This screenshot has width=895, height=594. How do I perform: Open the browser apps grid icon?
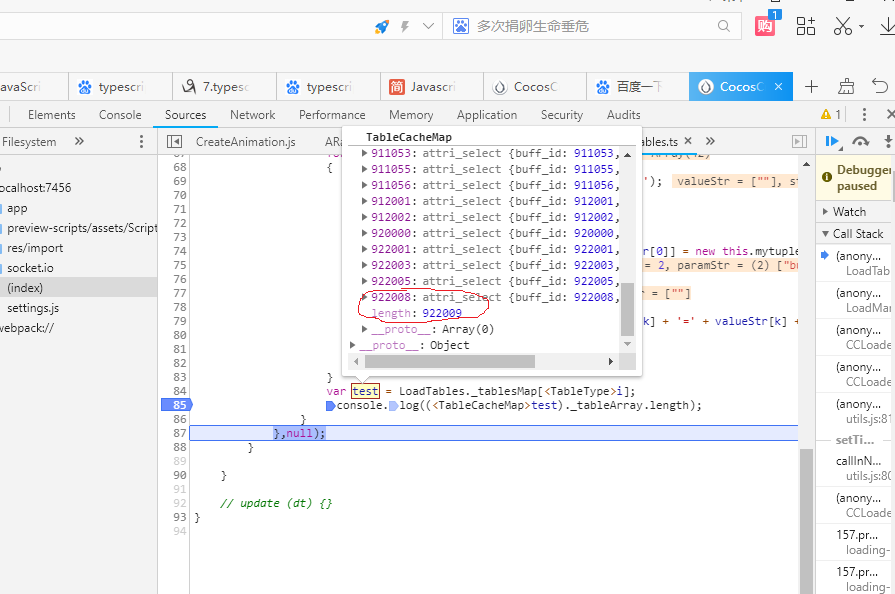(x=806, y=26)
